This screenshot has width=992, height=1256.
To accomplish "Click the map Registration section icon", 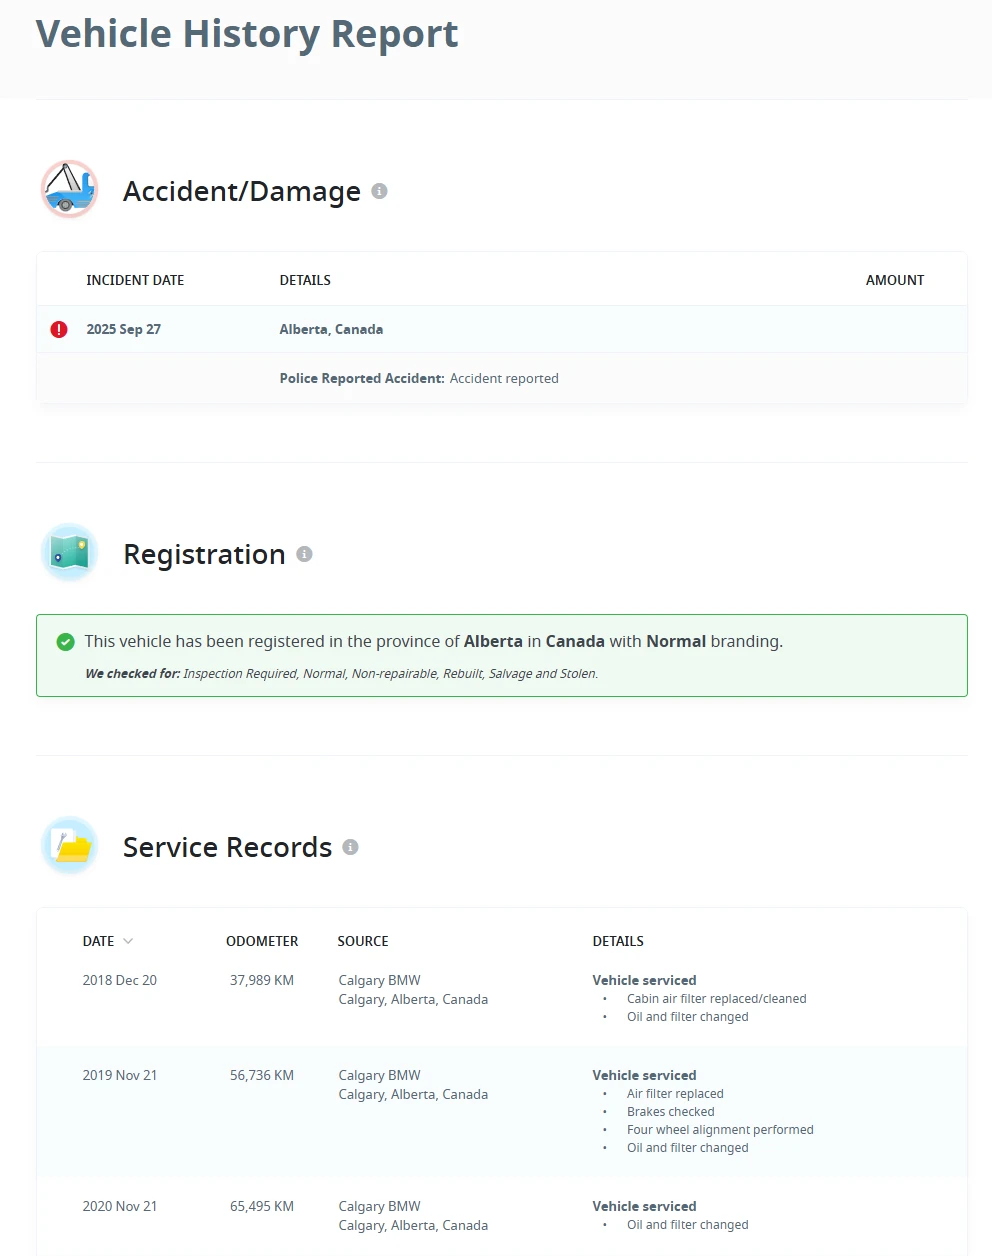I will (x=69, y=552).
